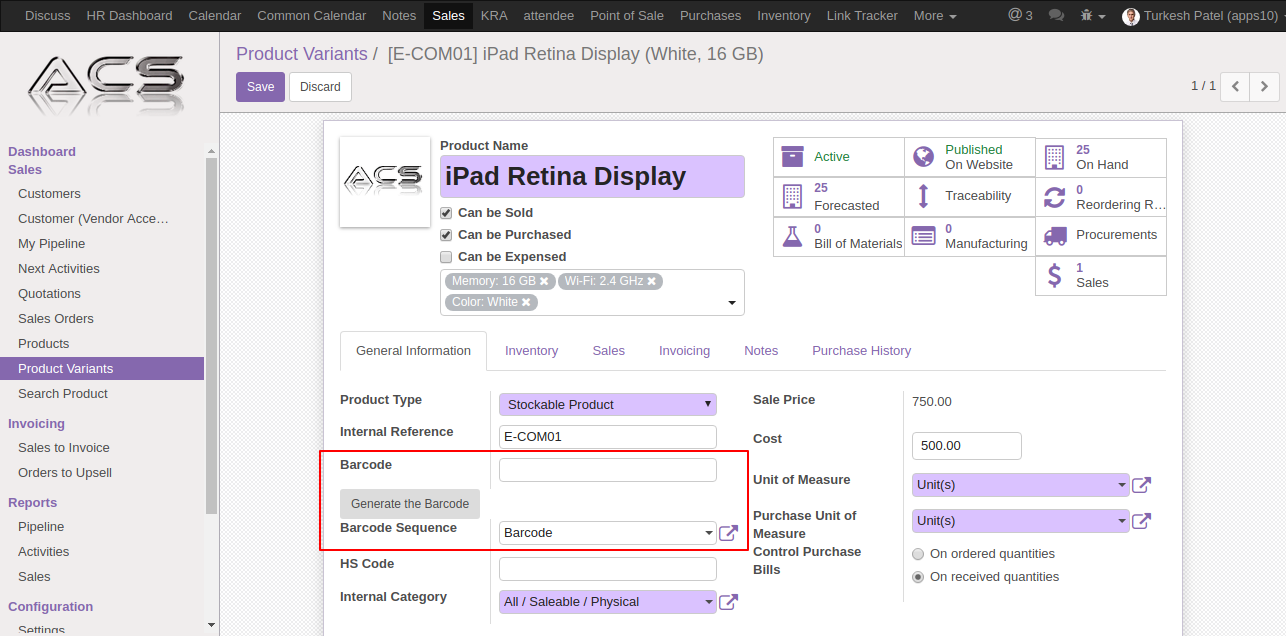Go back via Product Variants breadcrumb

pos(302,54)
